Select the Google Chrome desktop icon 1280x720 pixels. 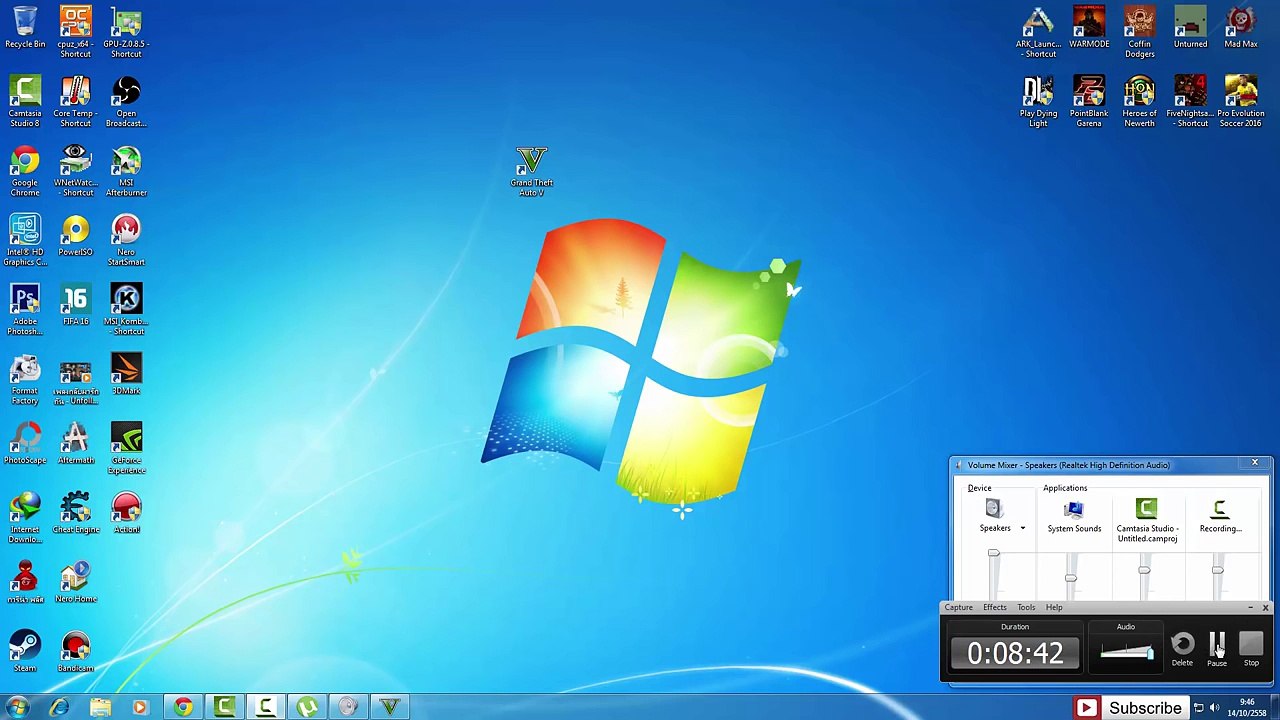coord(25,171)
